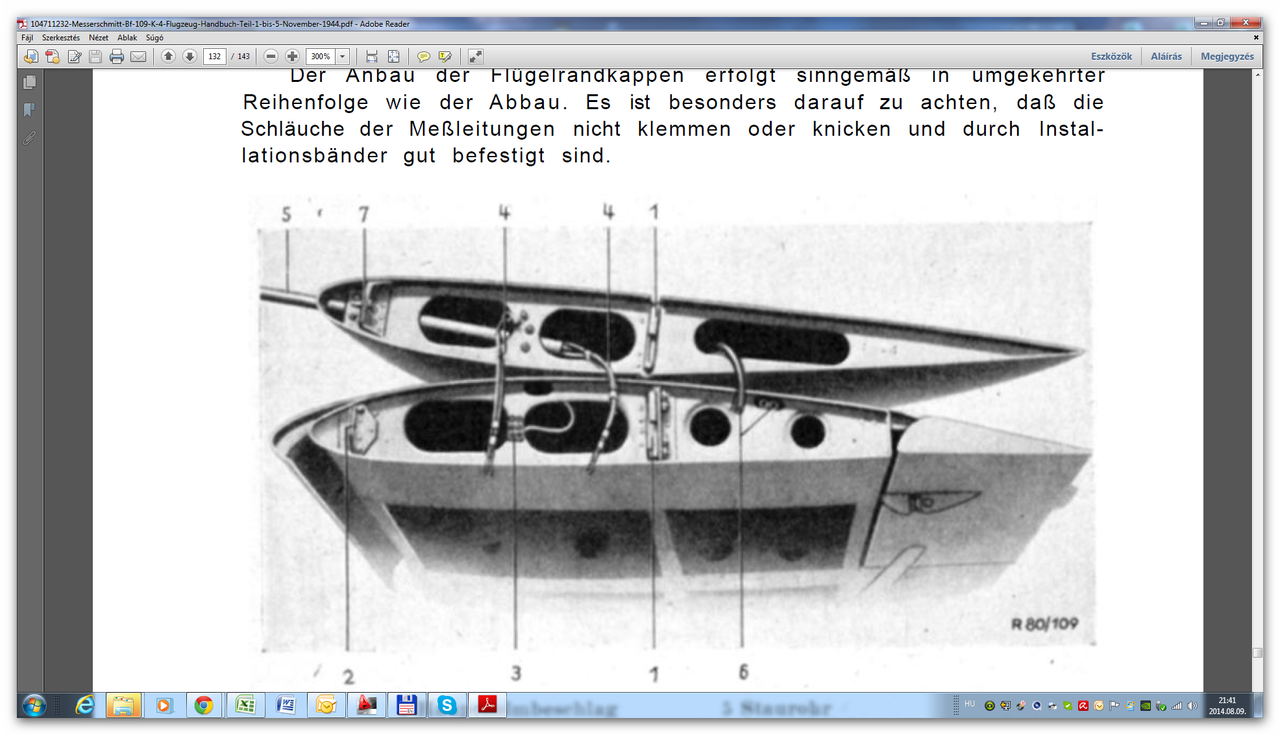Click the page number field showing 132
The width and height of the screenshot is (1280, 735).
click(x=214, y=57)
